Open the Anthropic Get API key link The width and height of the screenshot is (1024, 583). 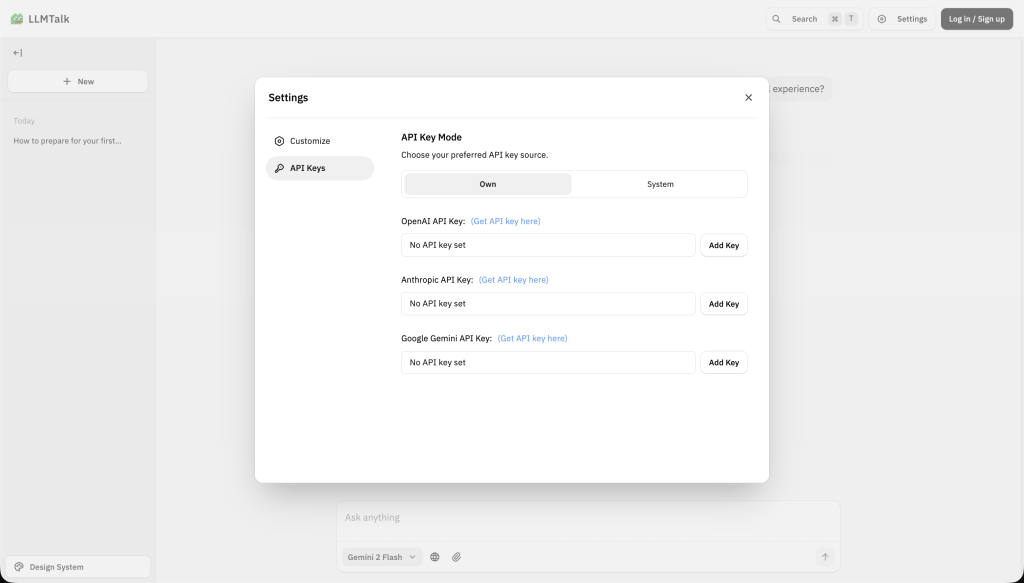(513, 280)
